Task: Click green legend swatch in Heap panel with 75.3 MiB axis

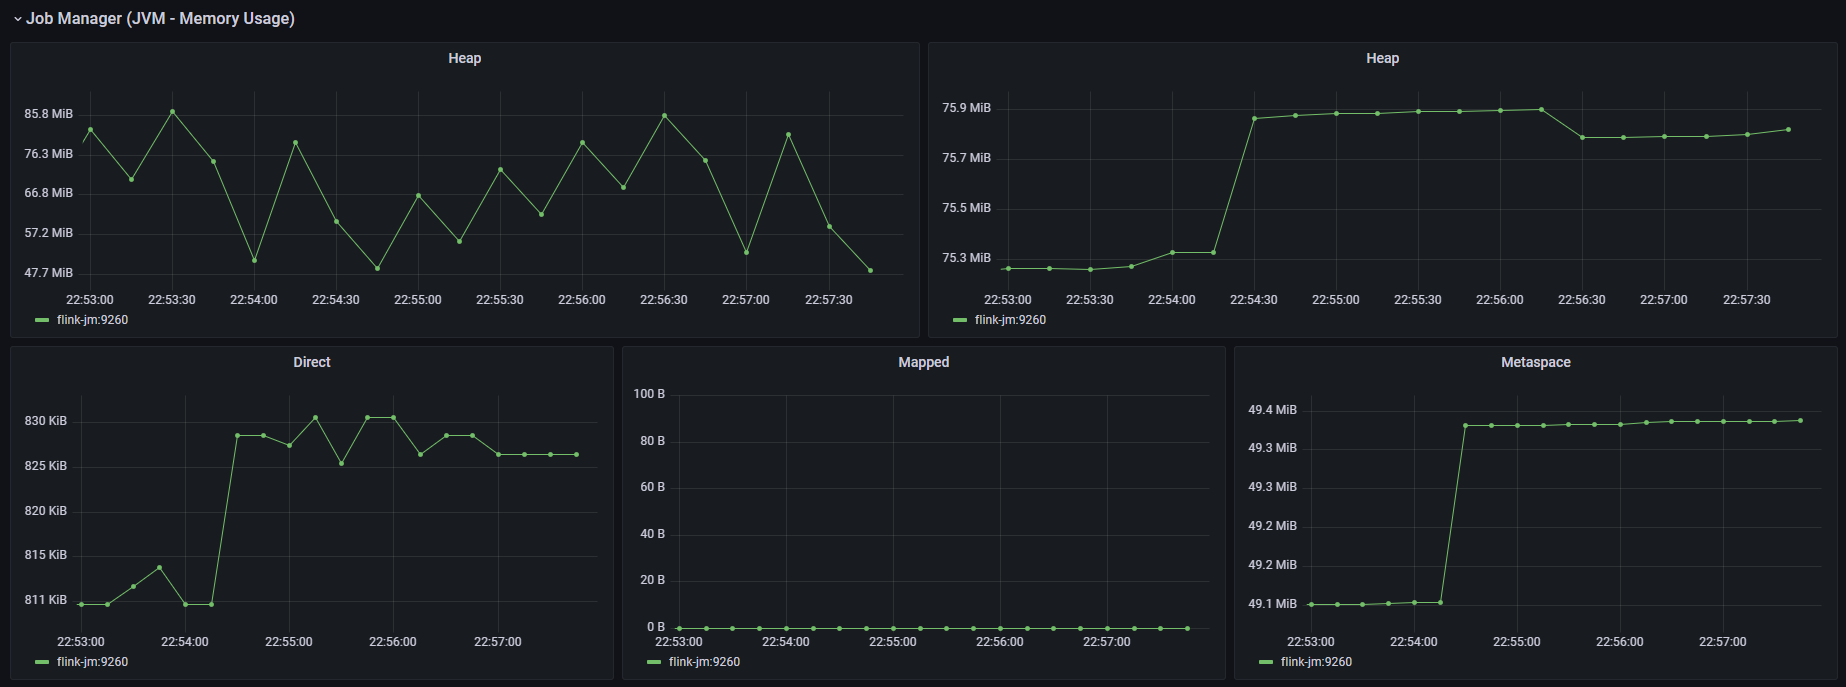Action: (x=960, y=320)
